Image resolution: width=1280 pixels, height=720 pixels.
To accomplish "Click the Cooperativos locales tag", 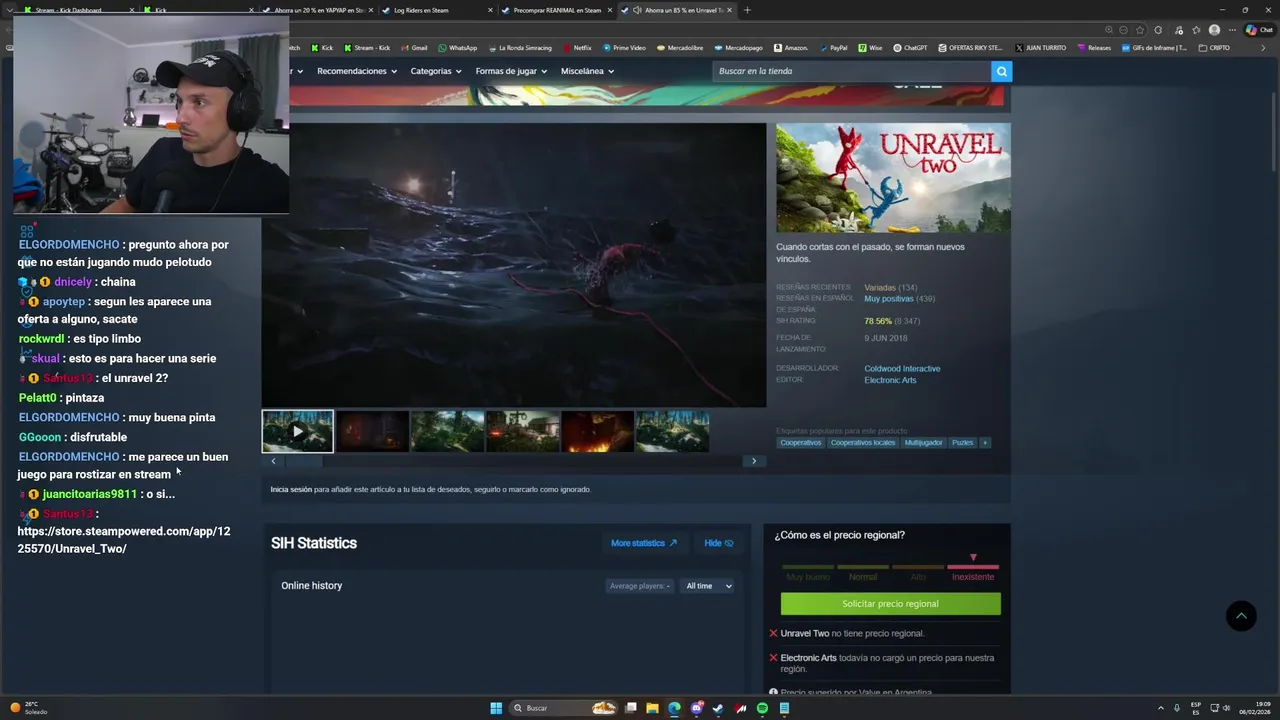I will 863,442.
